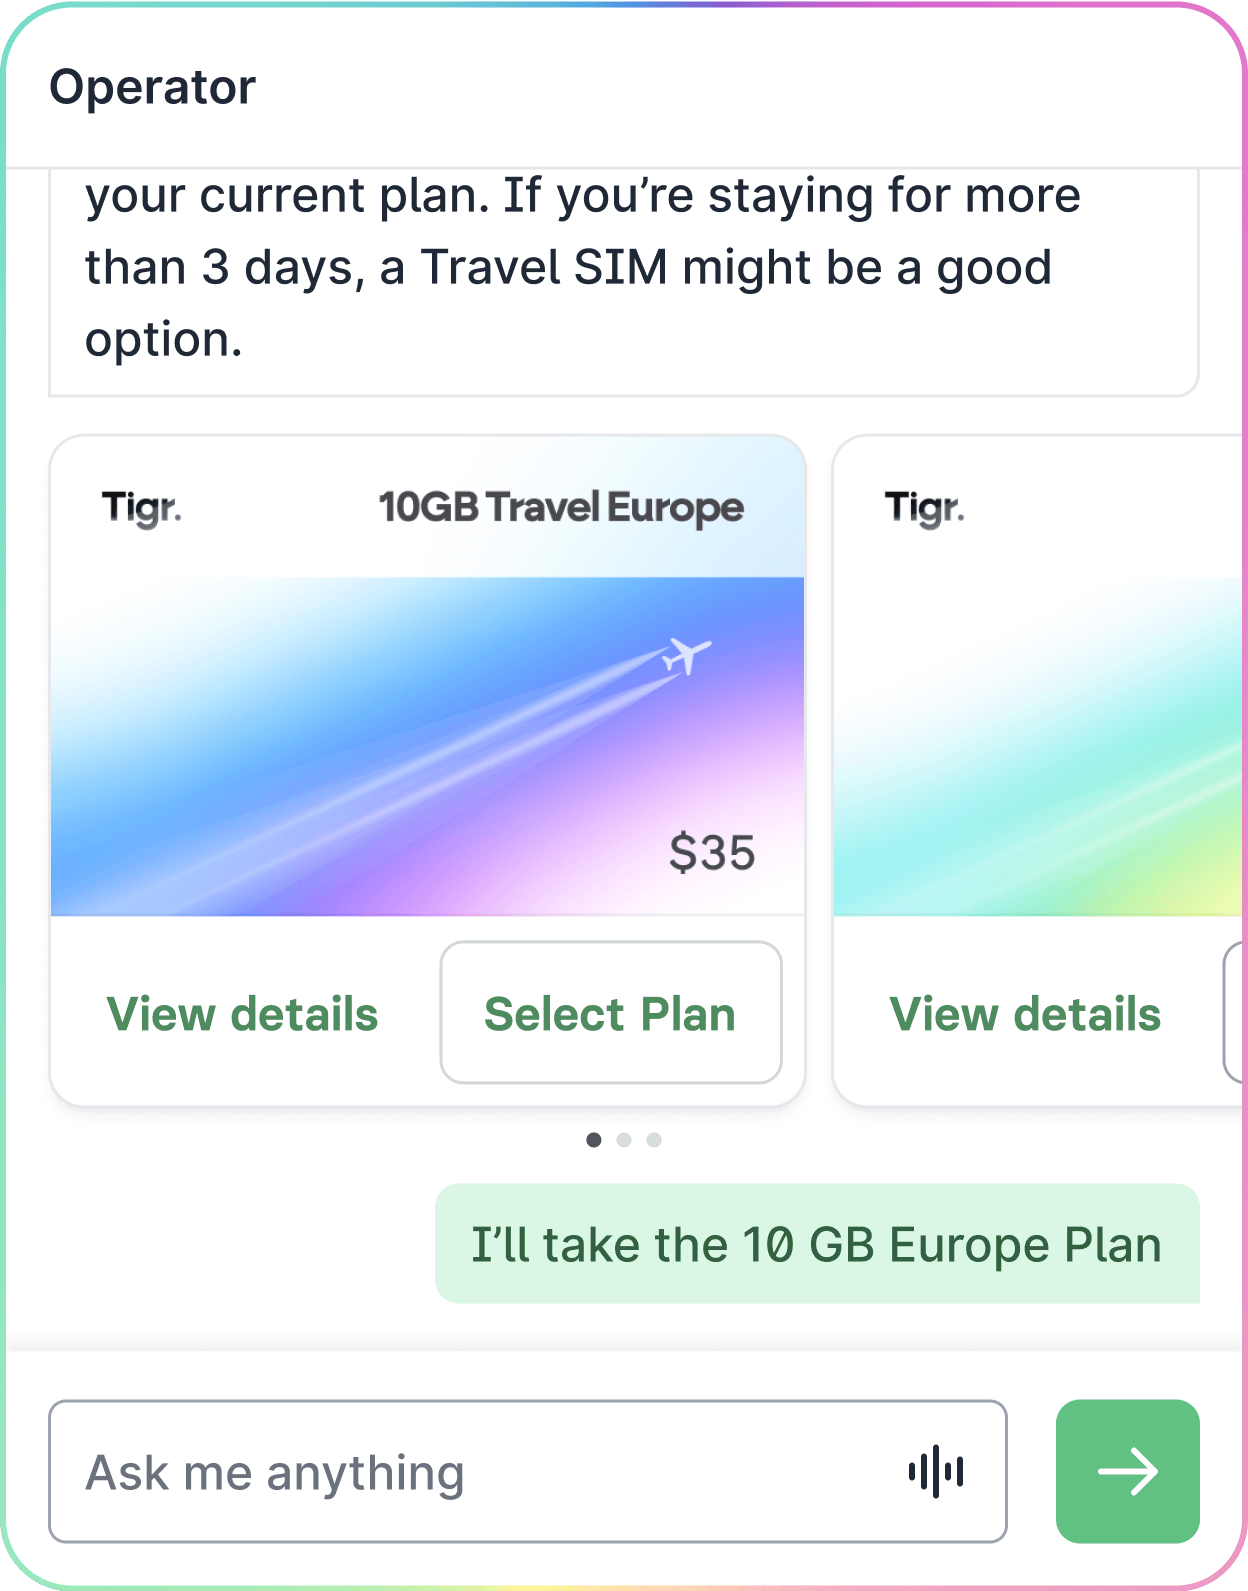Screen dimensions: 1248x1591
Task: Click the cut-off button on the second card
Action: point(1235,1012)
